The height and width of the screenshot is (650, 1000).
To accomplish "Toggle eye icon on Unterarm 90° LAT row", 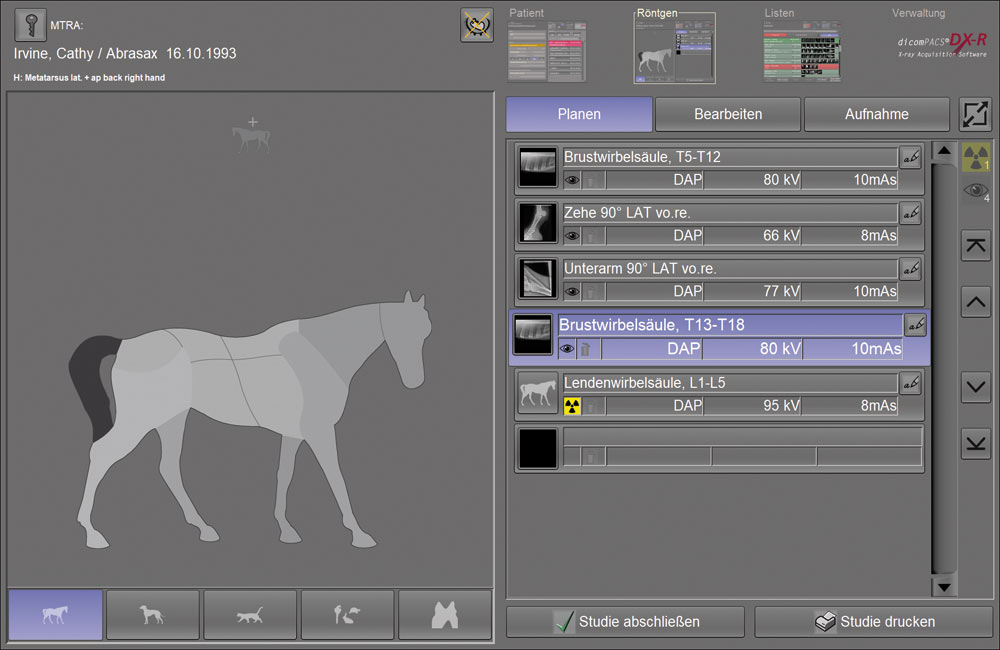I will tap(572, 292).
